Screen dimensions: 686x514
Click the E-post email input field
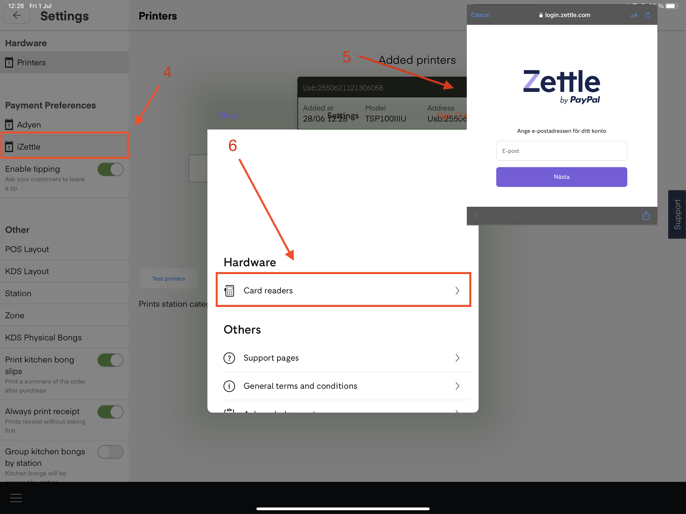561,151
